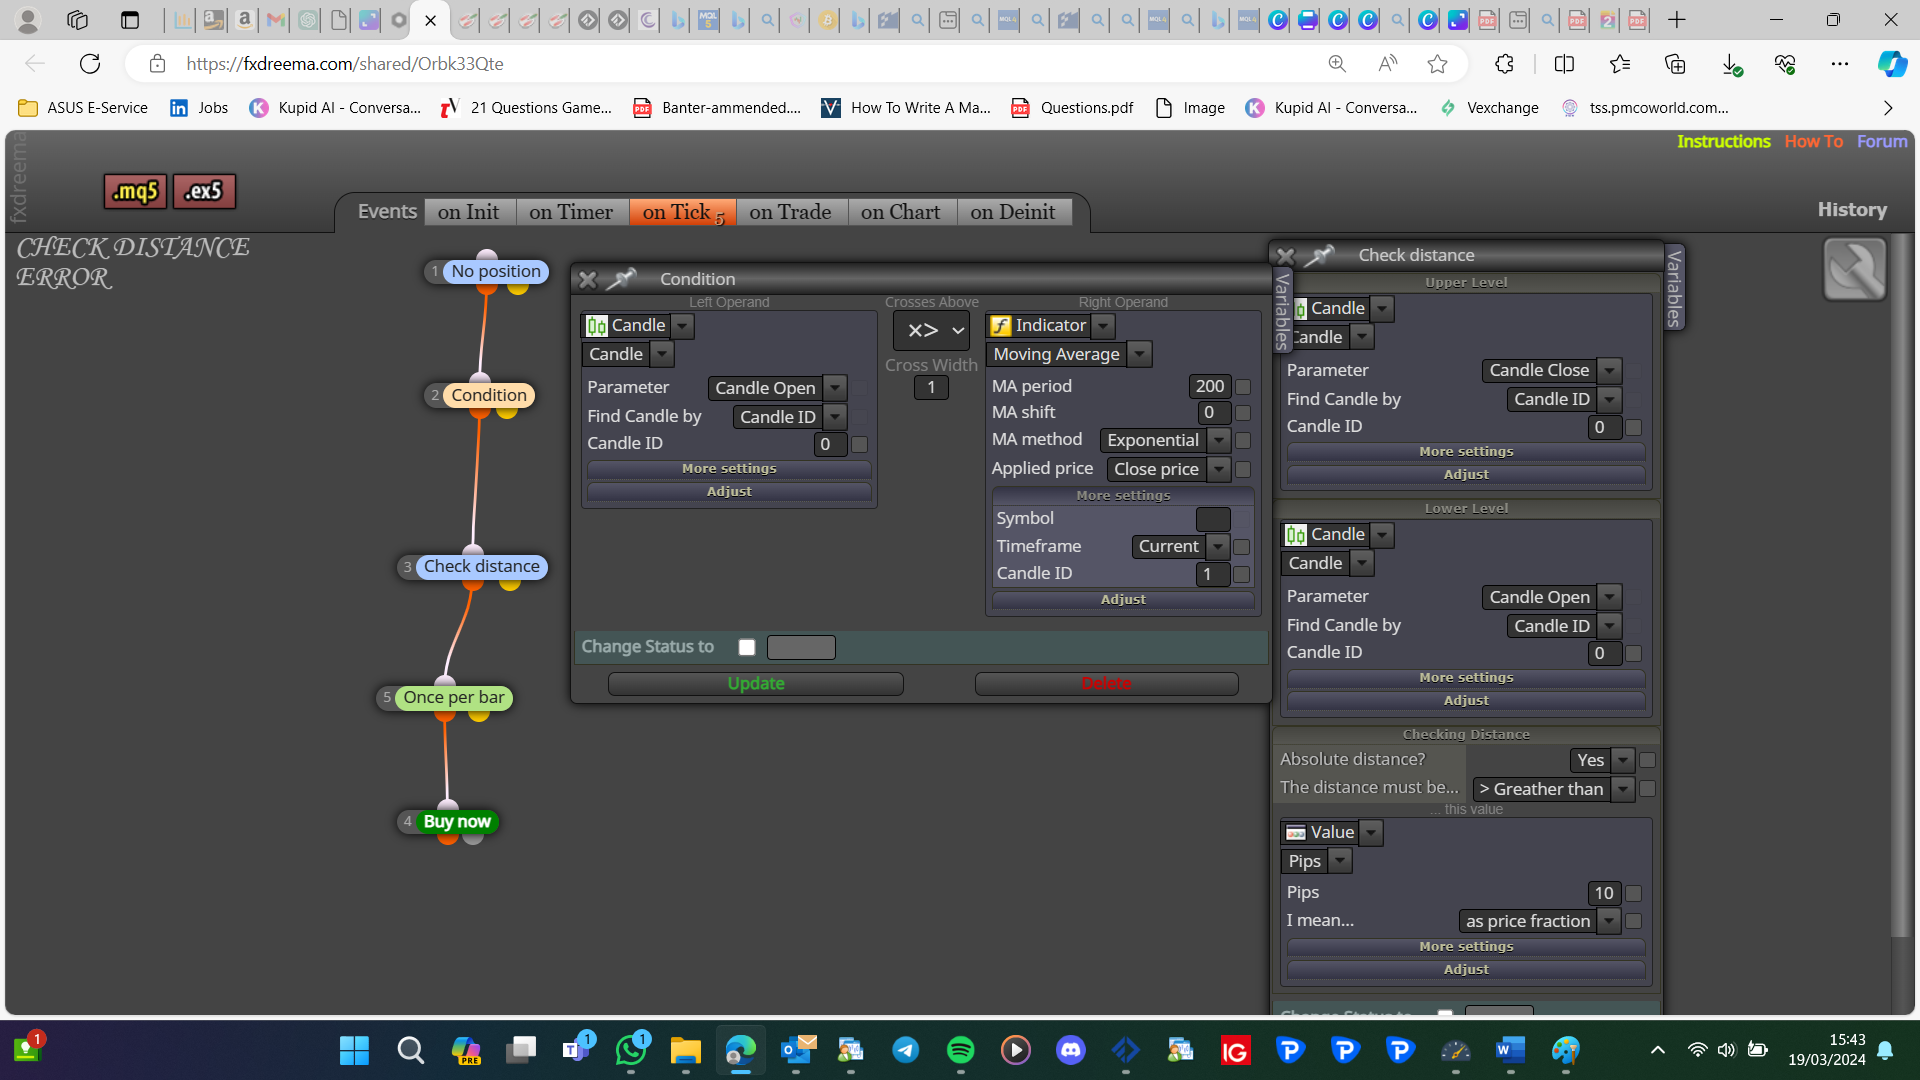Screen dimensions: 1920x1080
Task: Open the Moving Average dropdown
Action: coord(1139,354)
